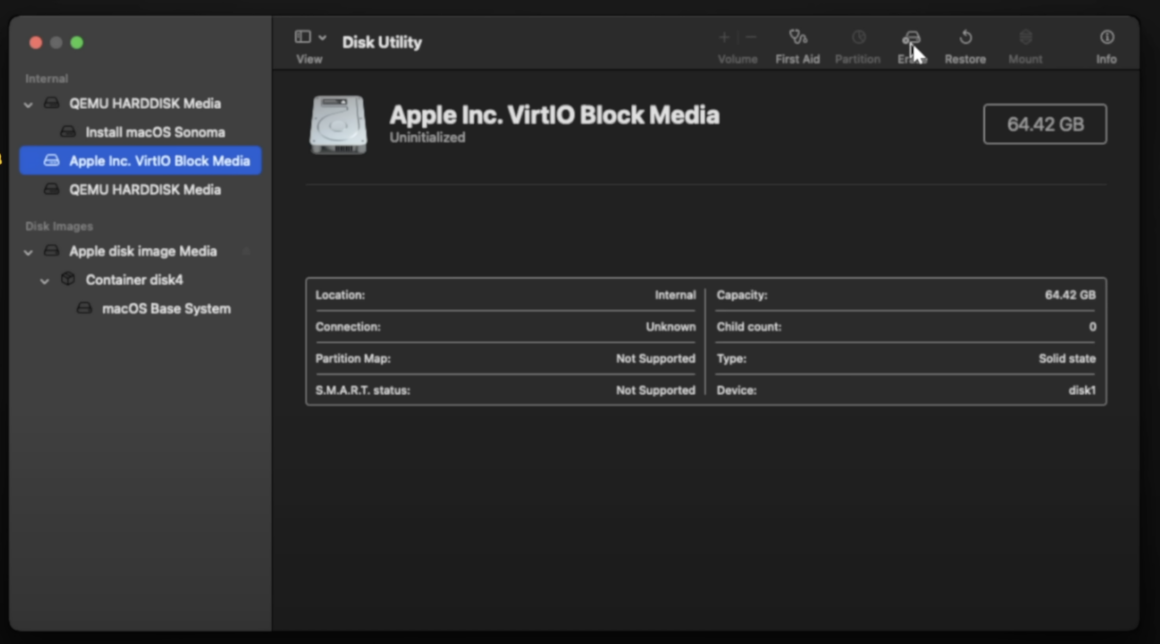Click the 64.42 GB capacity box
1160x644 pixels.
[1045, 124]
